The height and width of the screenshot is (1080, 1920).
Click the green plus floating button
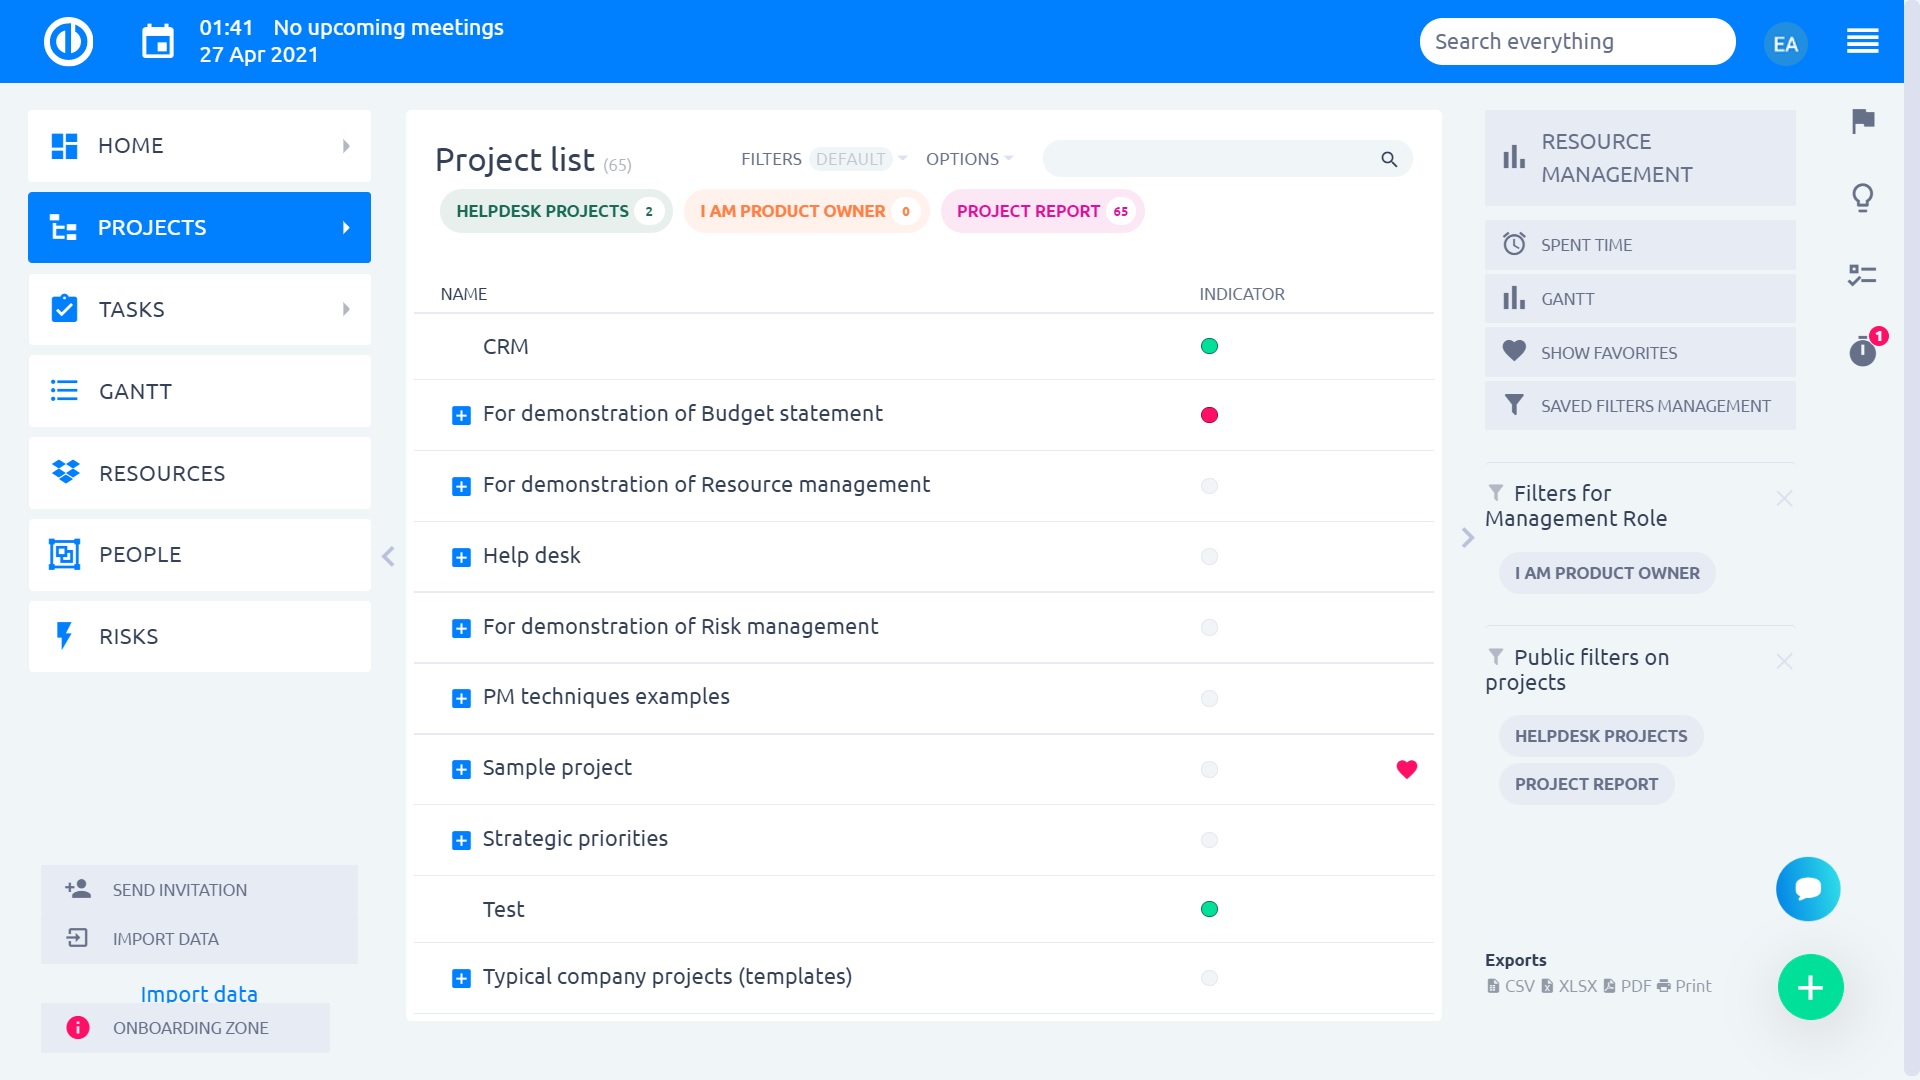click(1810, 988)
